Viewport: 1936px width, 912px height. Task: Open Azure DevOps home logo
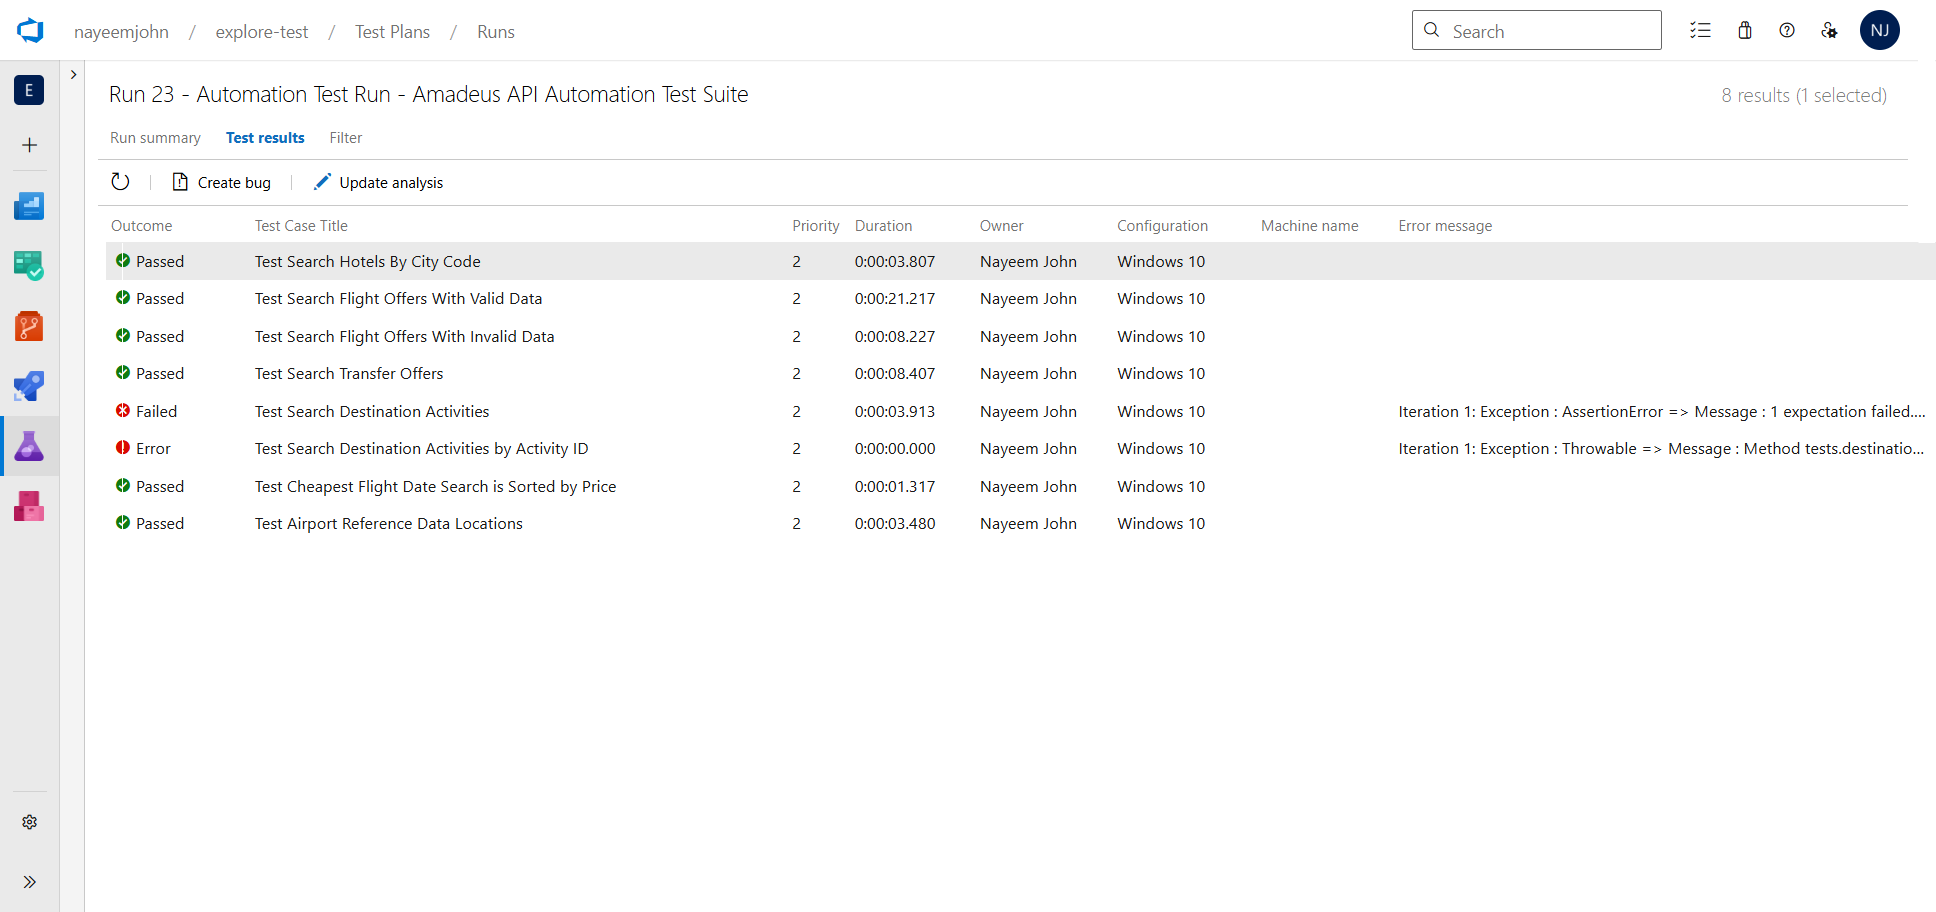[30, 31]
